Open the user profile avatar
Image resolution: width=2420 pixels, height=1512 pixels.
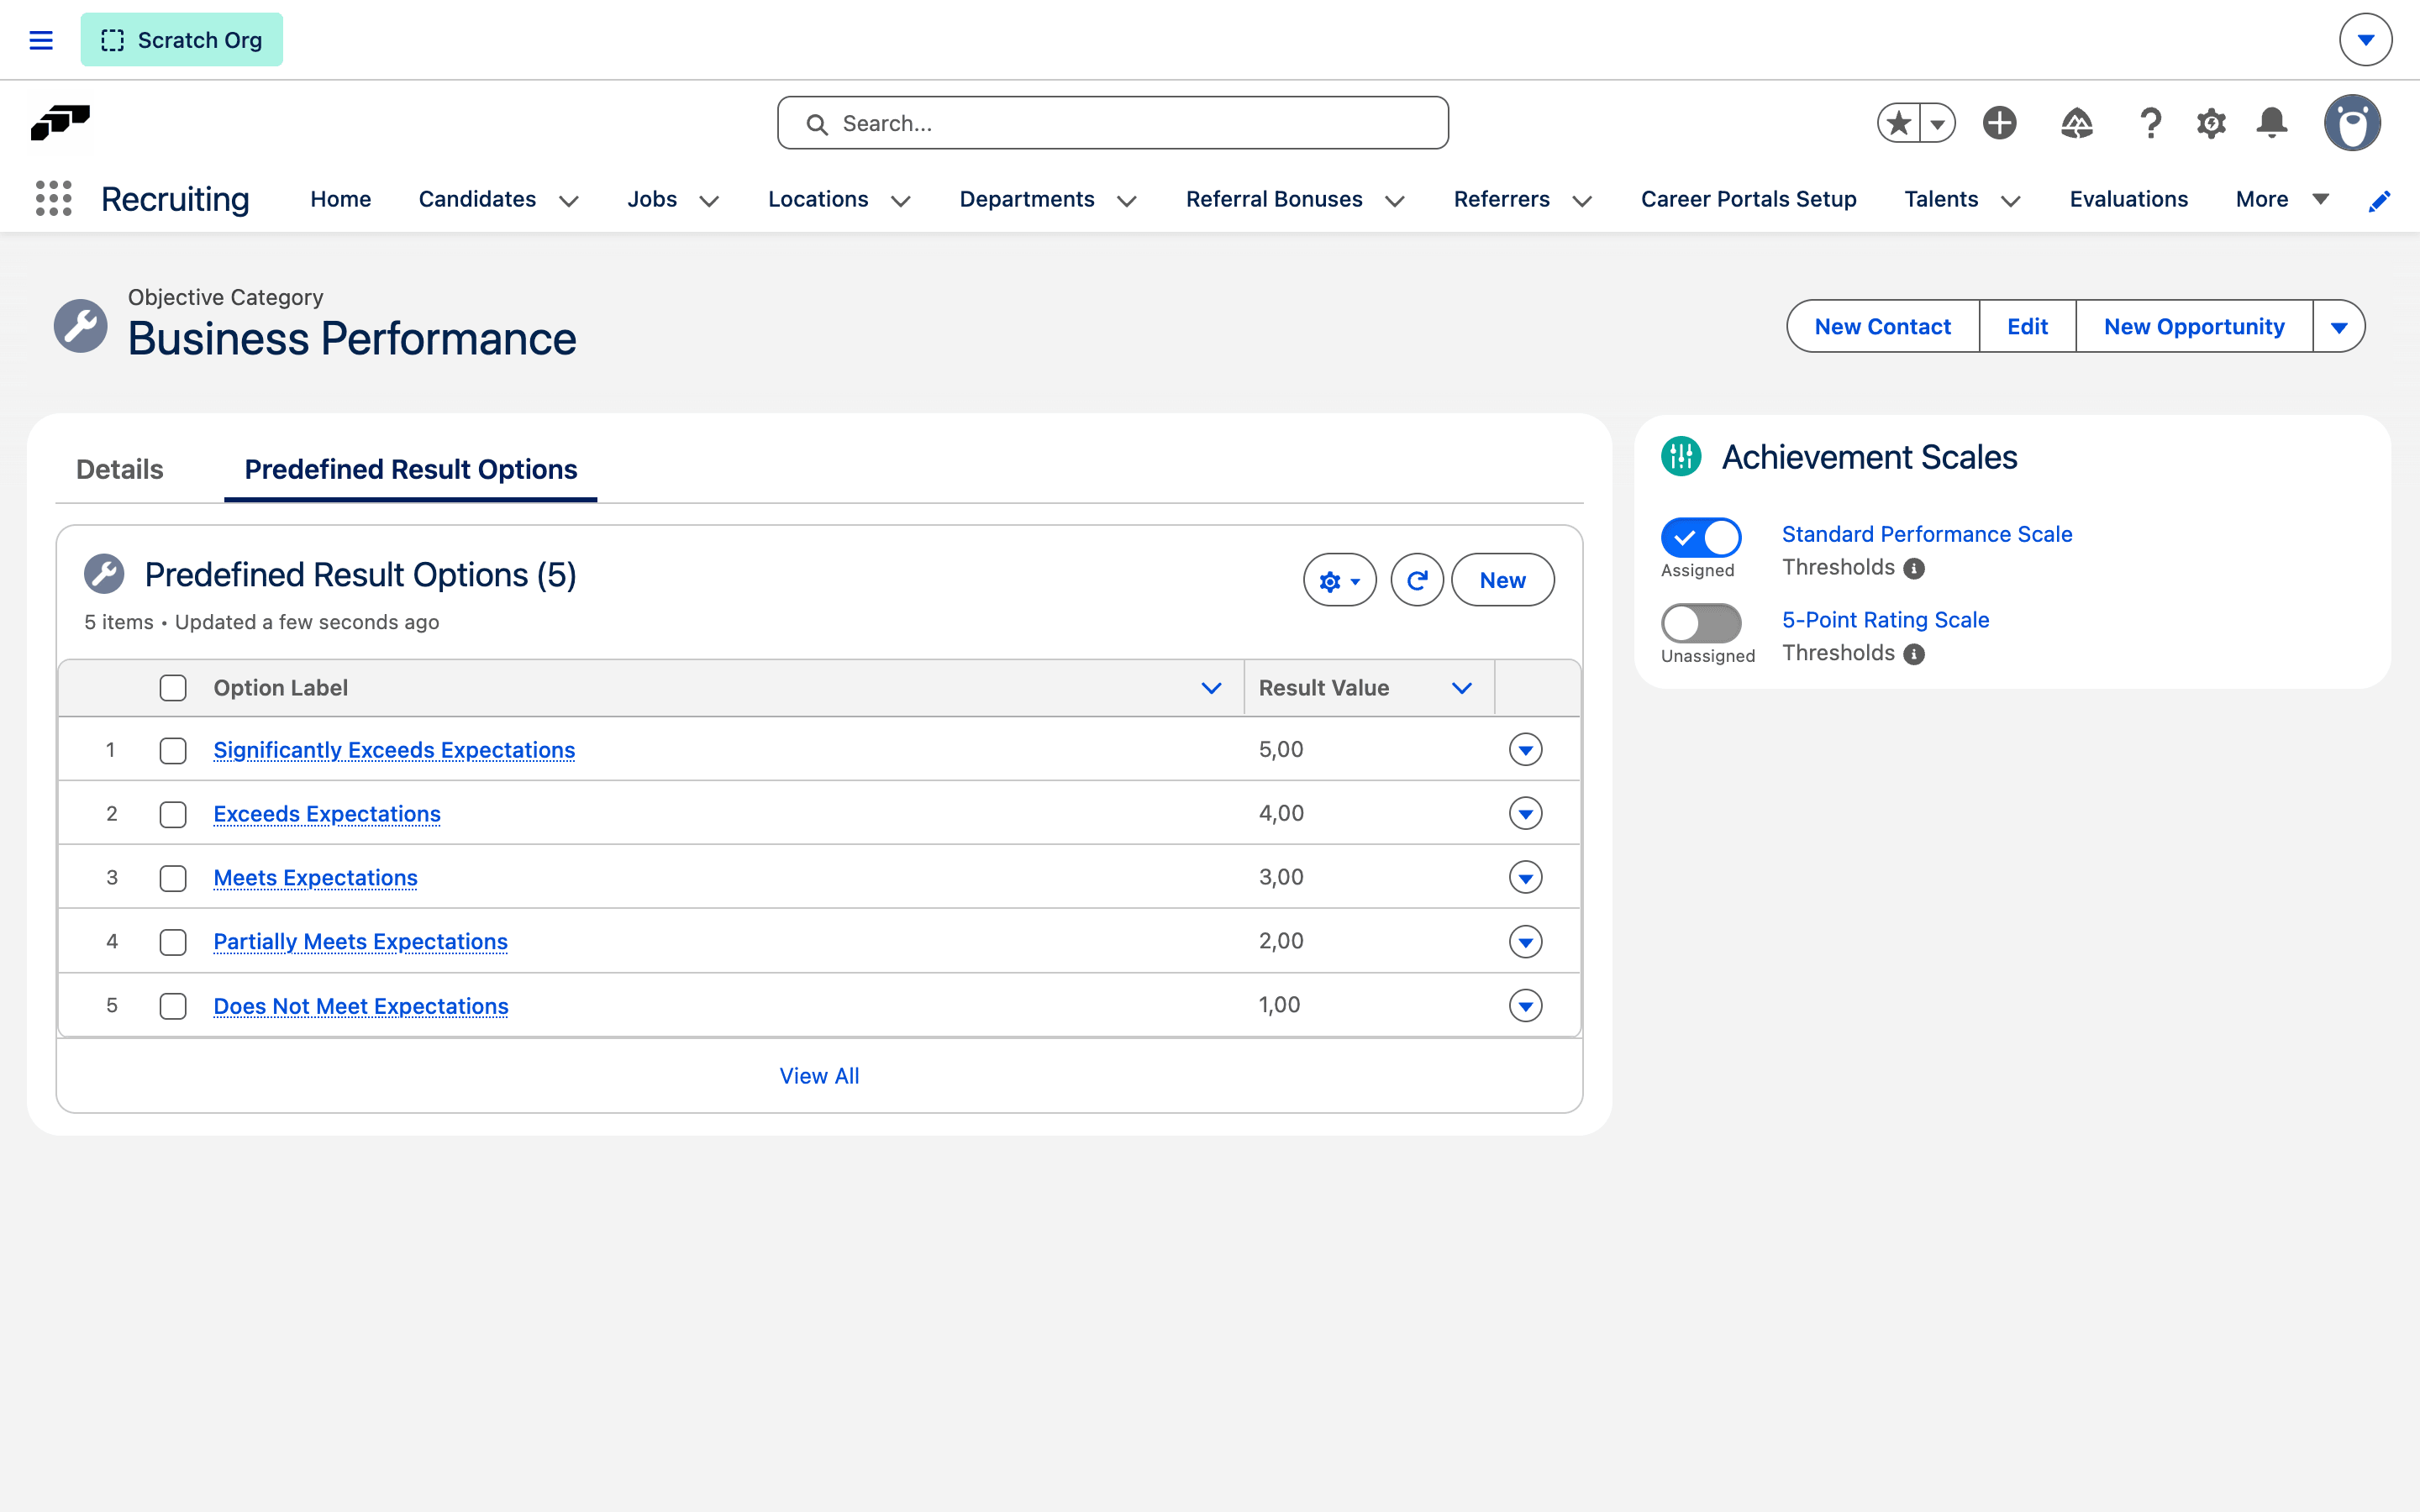tap(2352, 123)
